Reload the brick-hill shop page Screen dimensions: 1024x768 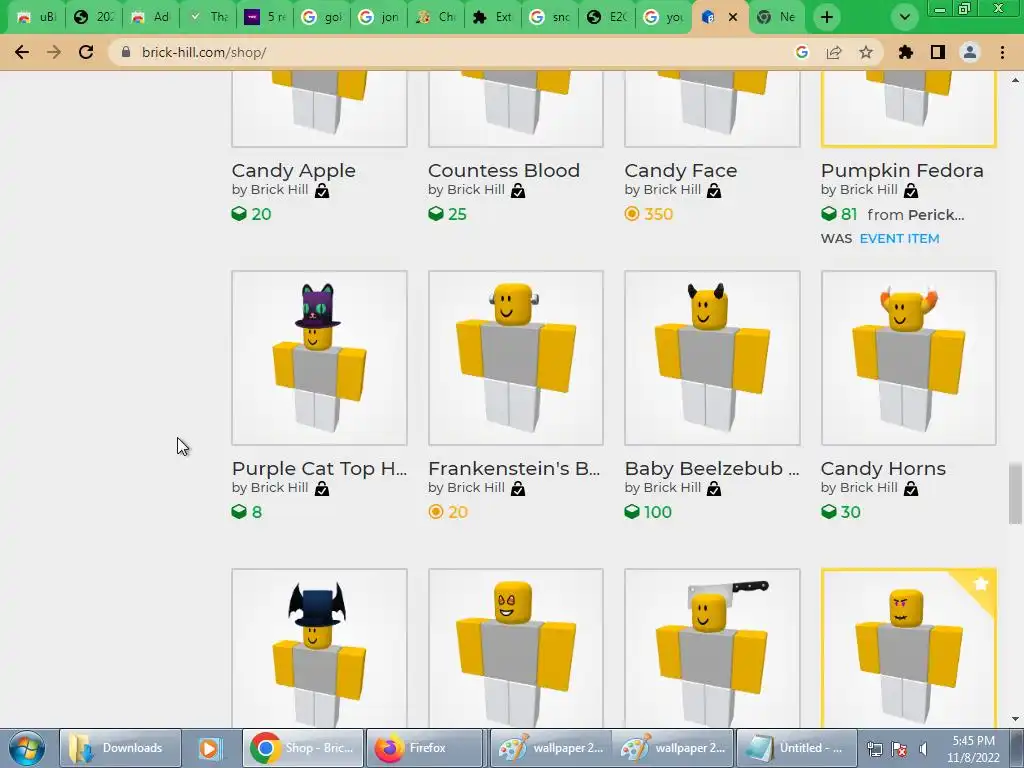(86, 52)
